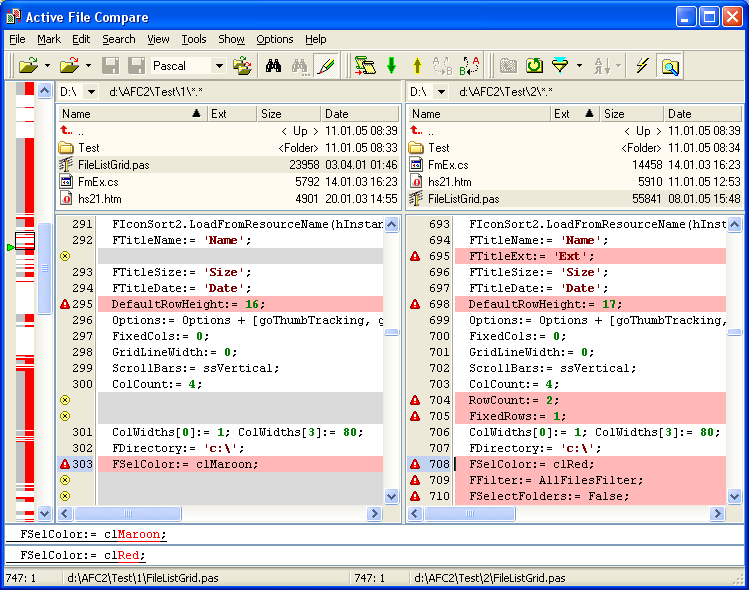The width and height of the screenshot is (749, 590).
Task: Sort right file list by Date column
Action: click(x=700, y=114)
